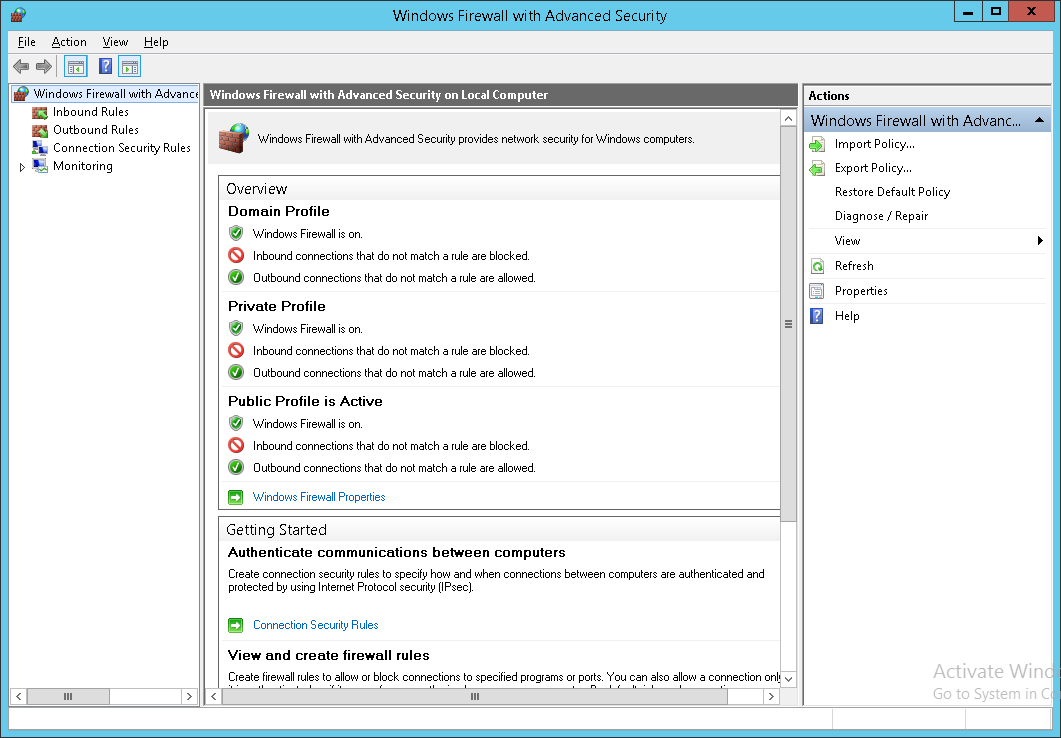Expand the Monitoring tree node
The width and height of the screenshot is (1061, 738).
22,166
